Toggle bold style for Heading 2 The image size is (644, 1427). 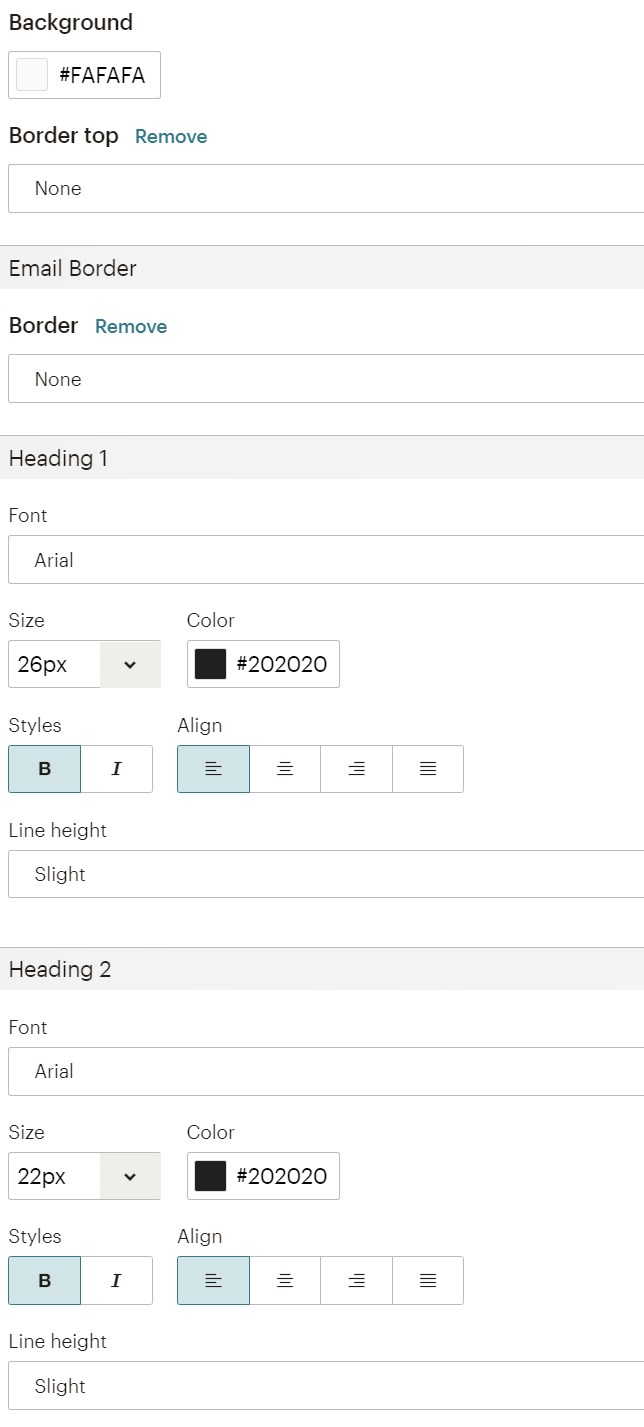point(44,1281)
